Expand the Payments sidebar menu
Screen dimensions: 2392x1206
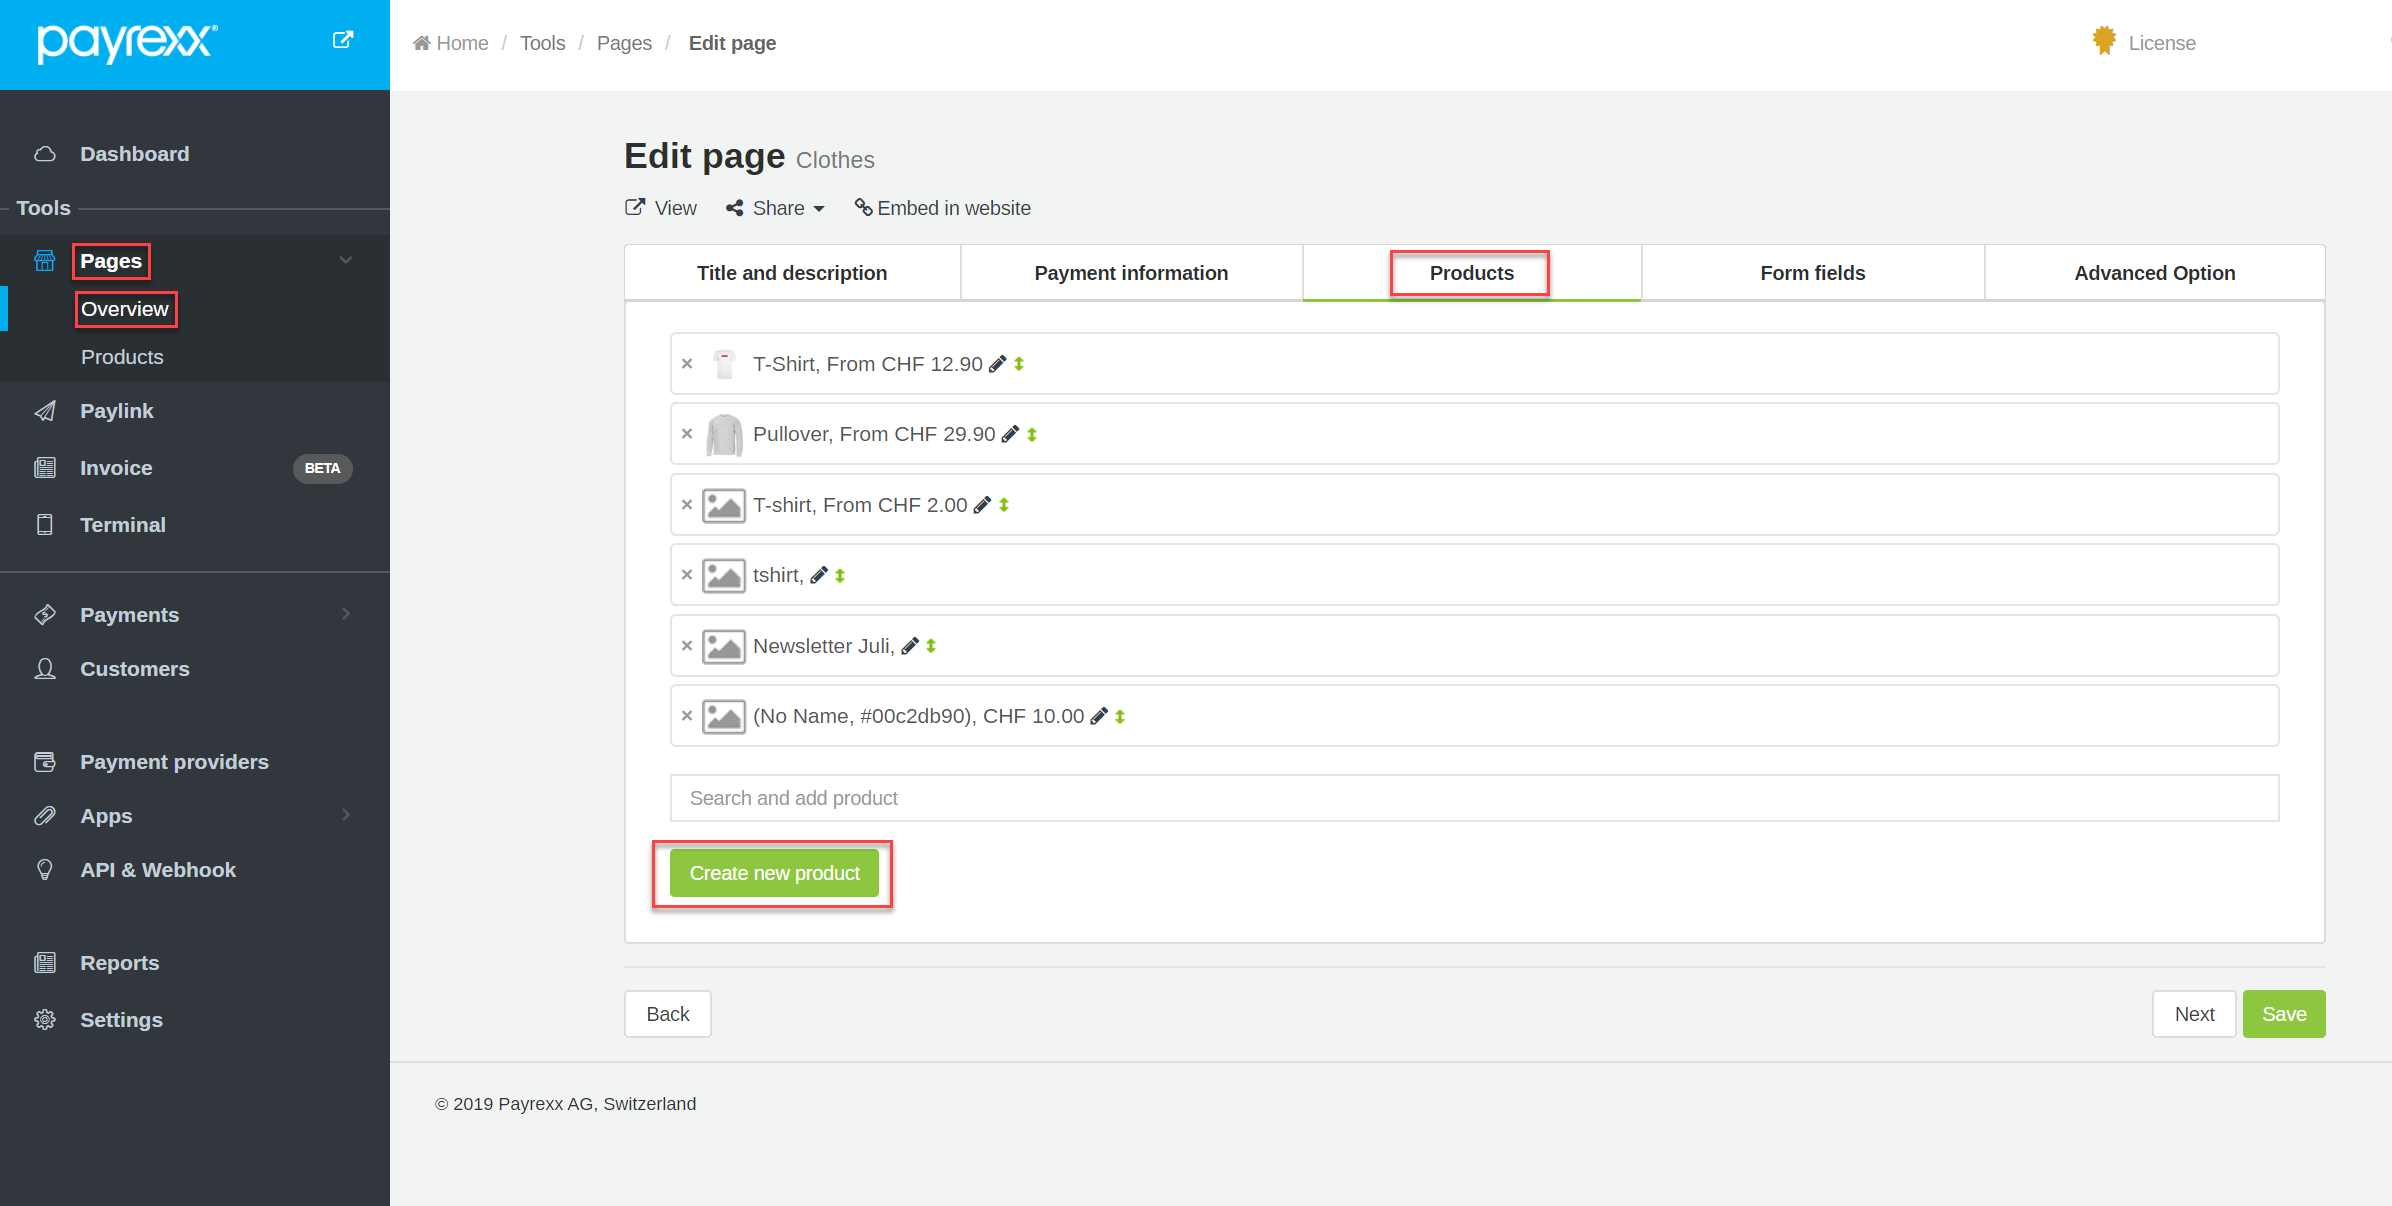[346, 614]
